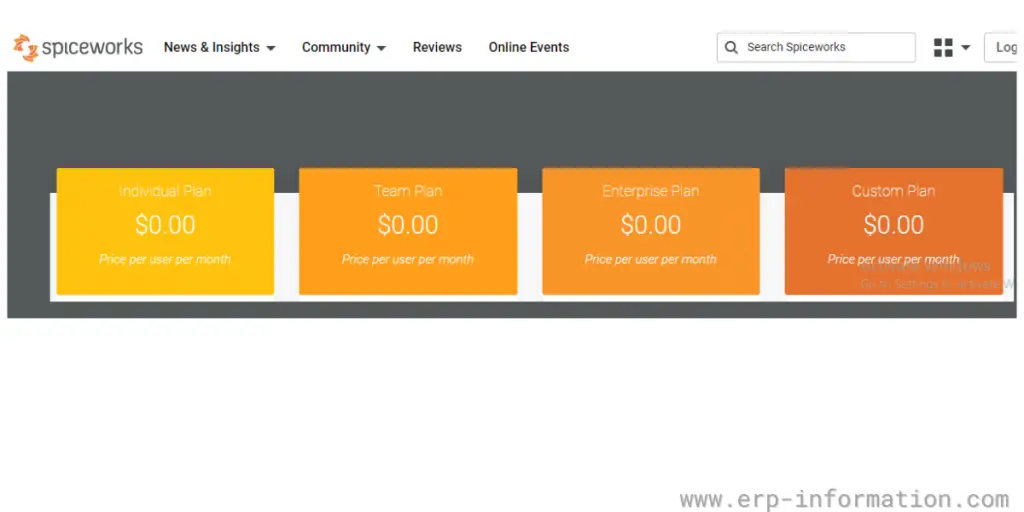Open the News & Insights menu label
The image size is (1024, 512).
tap(211, 47)
